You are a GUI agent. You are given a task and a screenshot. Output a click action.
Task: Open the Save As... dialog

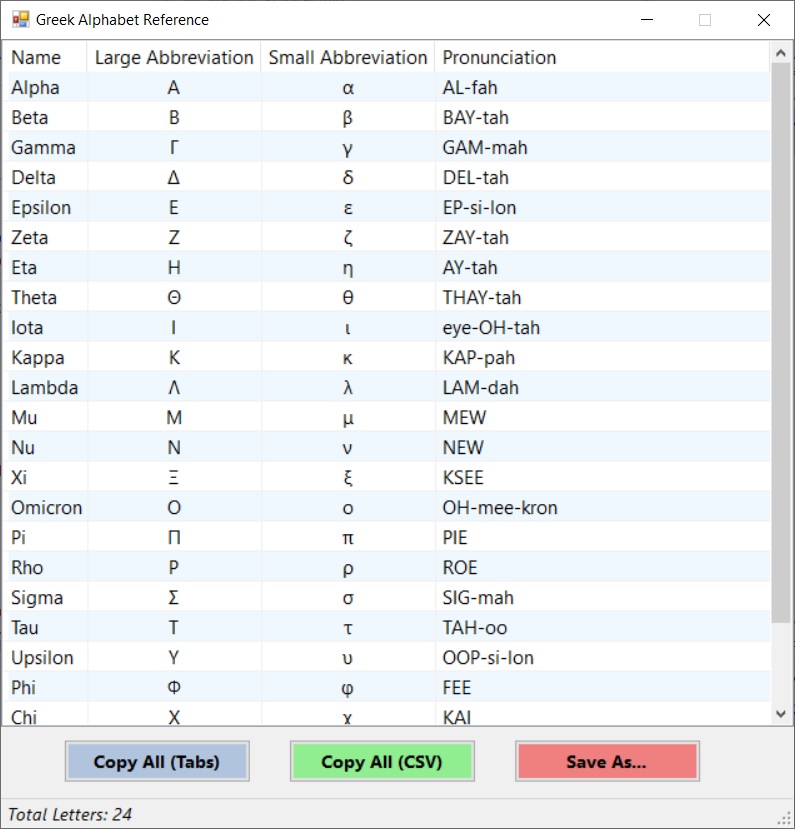tap(606, 761)
